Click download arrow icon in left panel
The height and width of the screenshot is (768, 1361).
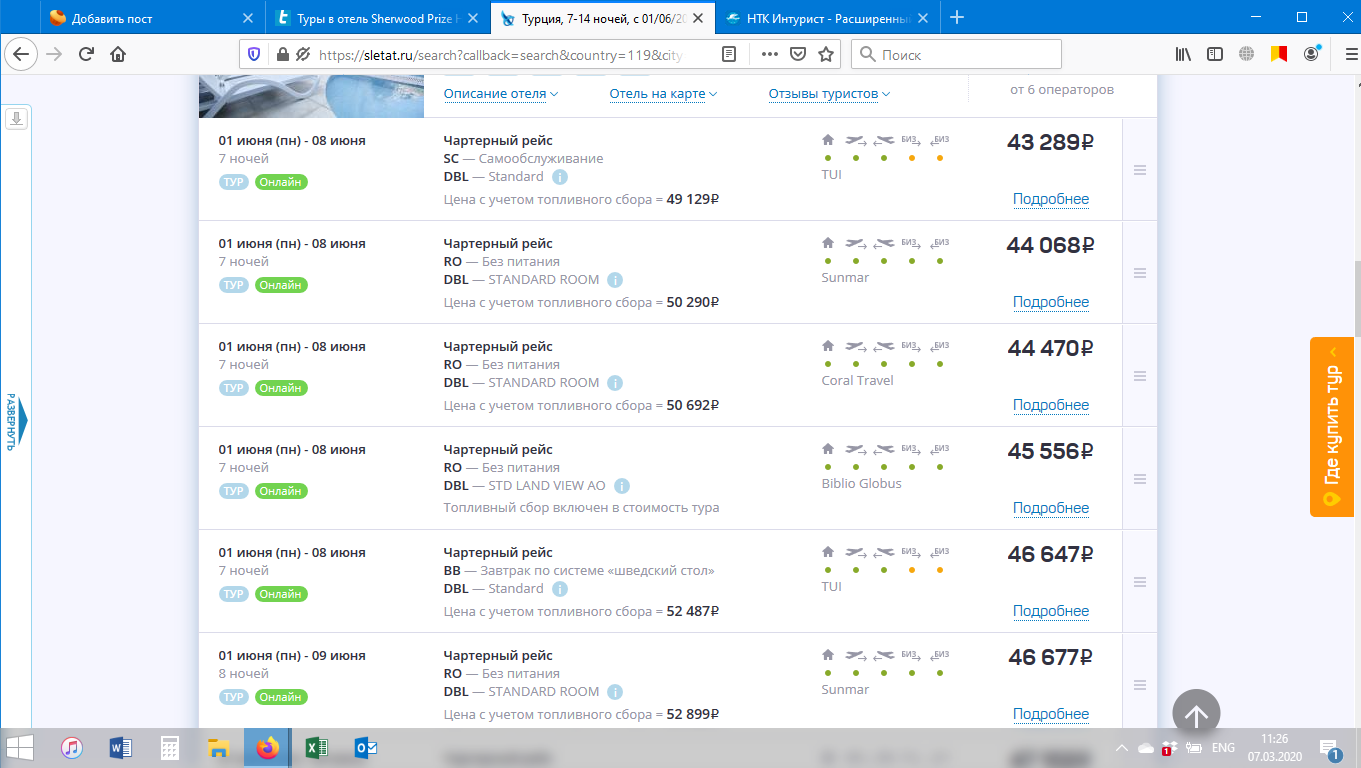[16, 119]
